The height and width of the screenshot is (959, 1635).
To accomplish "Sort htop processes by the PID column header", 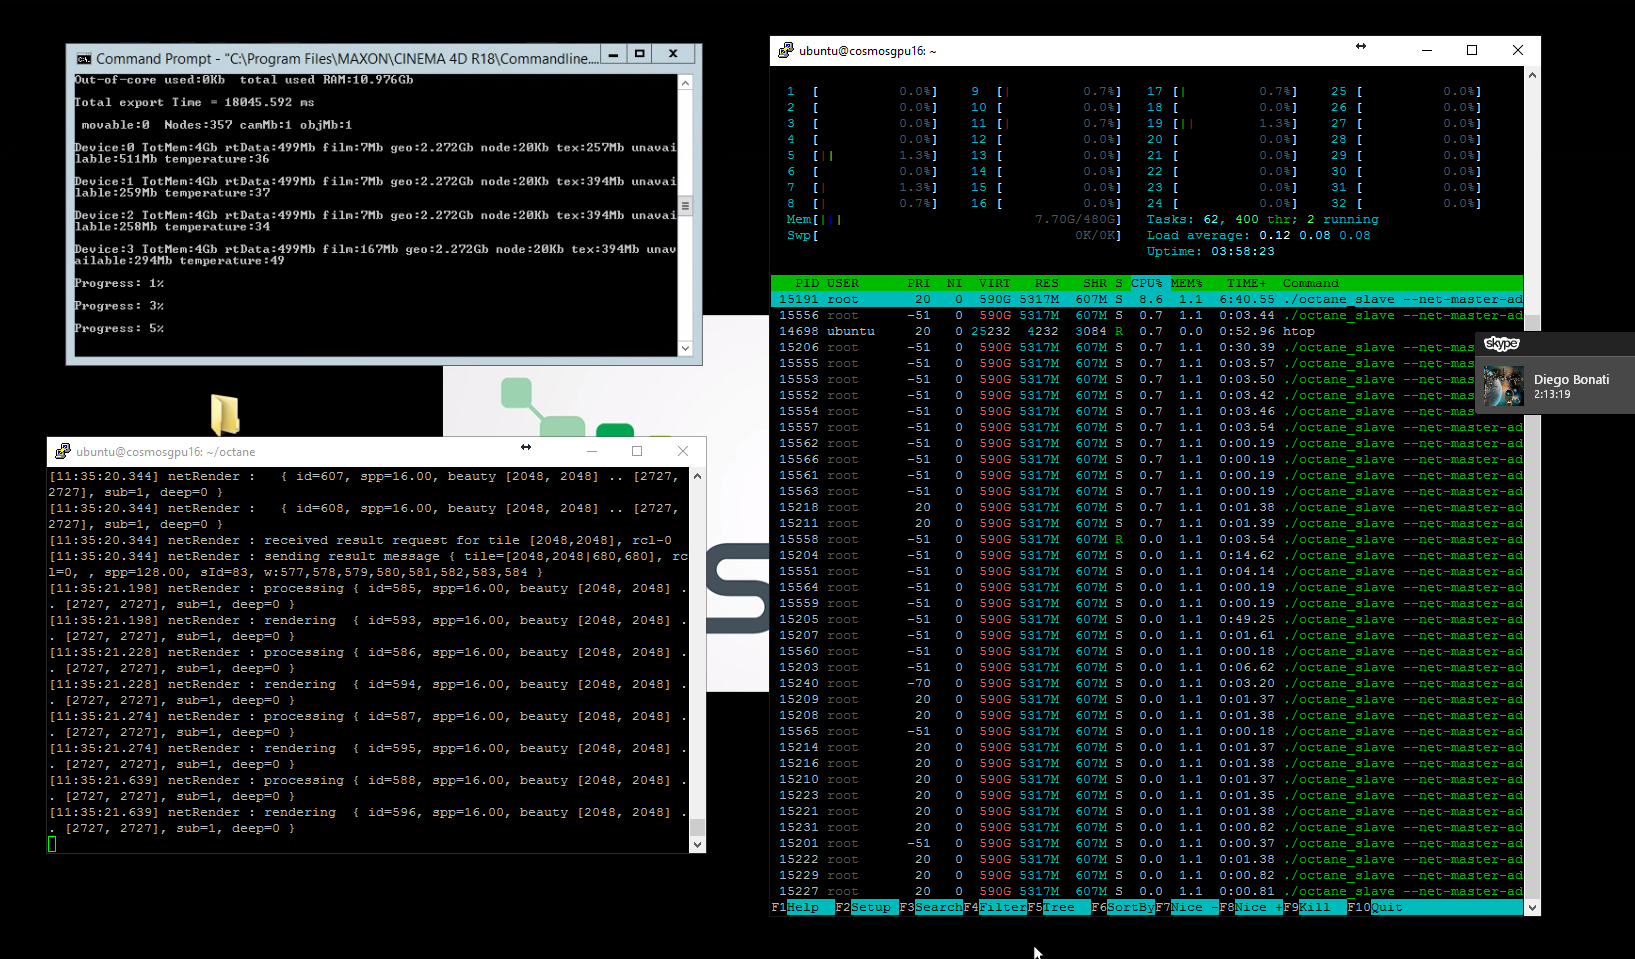I will (x=807, y=284).
